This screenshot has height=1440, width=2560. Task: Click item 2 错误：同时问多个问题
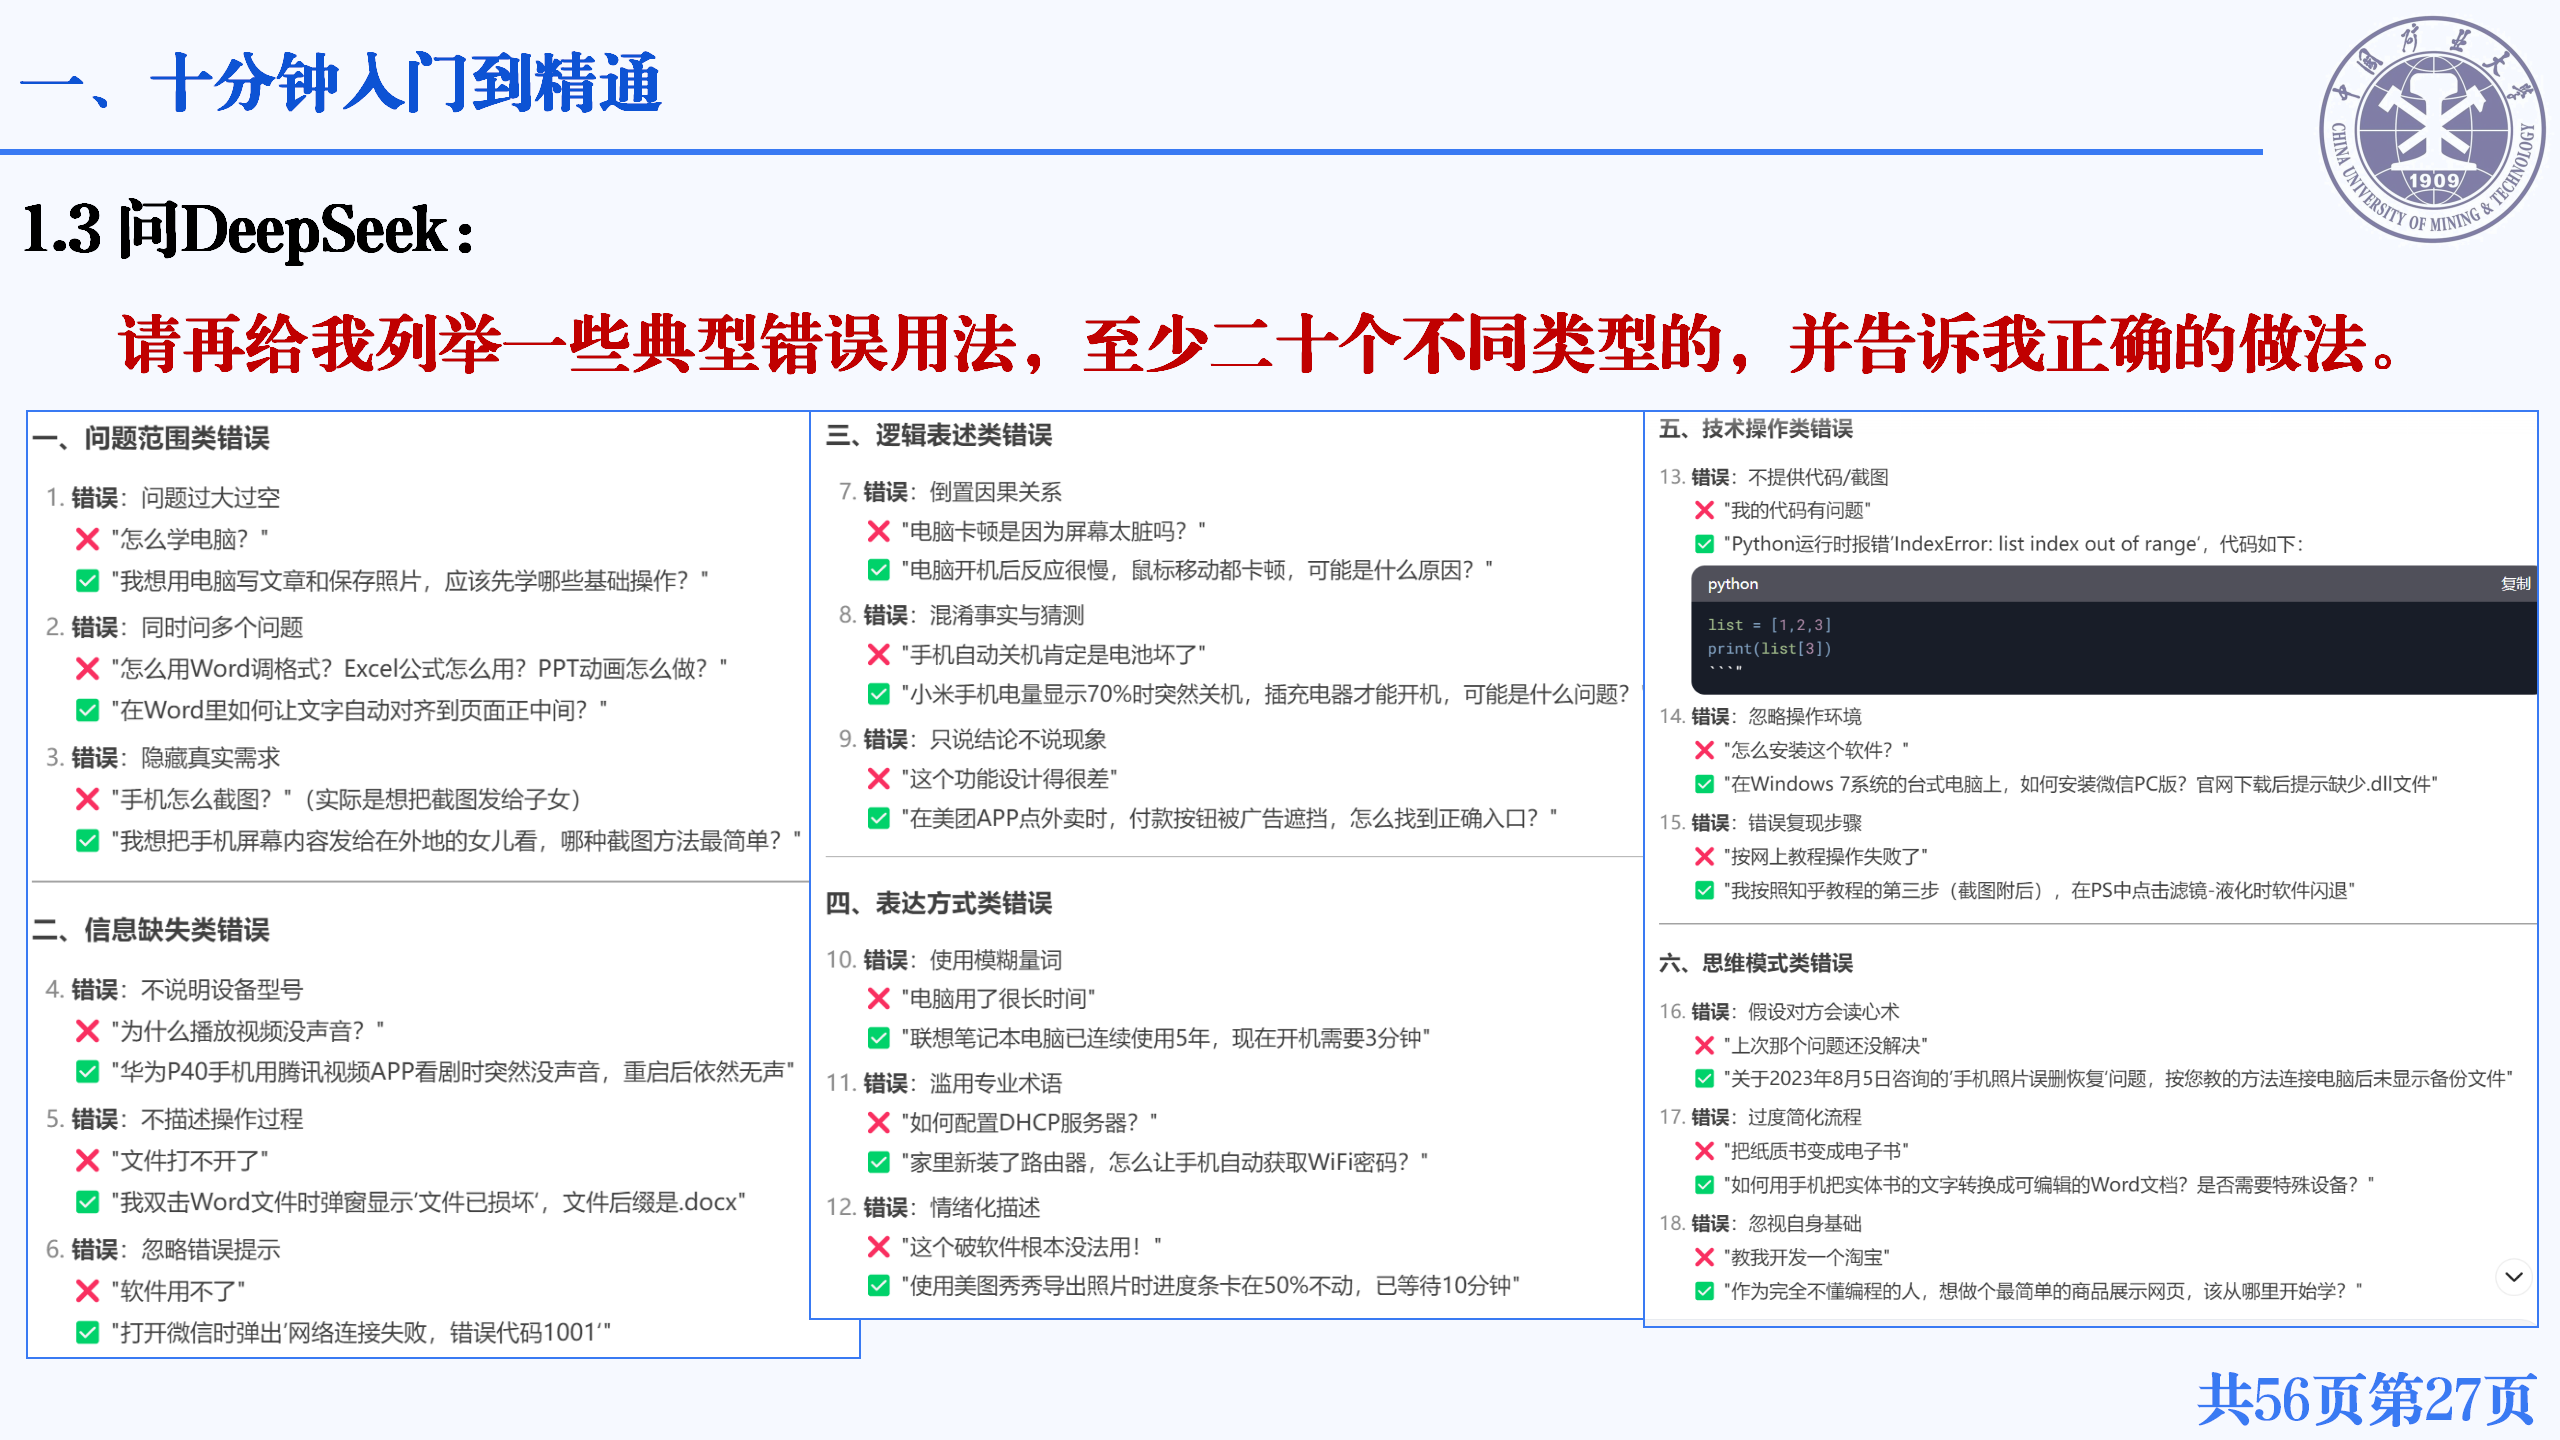click(174, 627)
